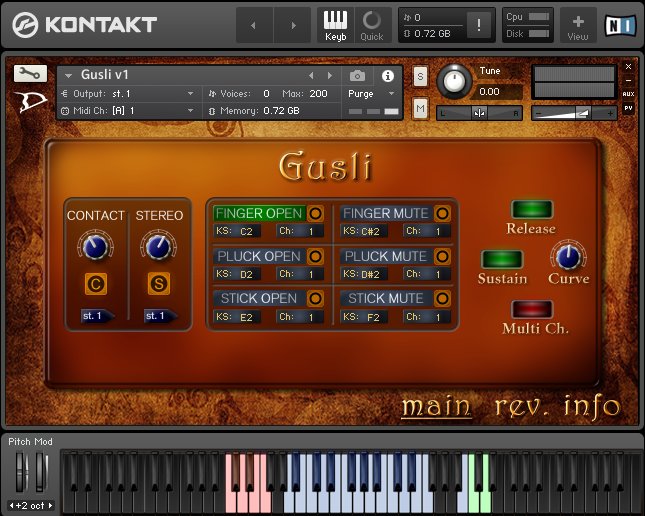Click the Max voices 200 field
Screen dimensions: 645x516
(x=319, y=94)
